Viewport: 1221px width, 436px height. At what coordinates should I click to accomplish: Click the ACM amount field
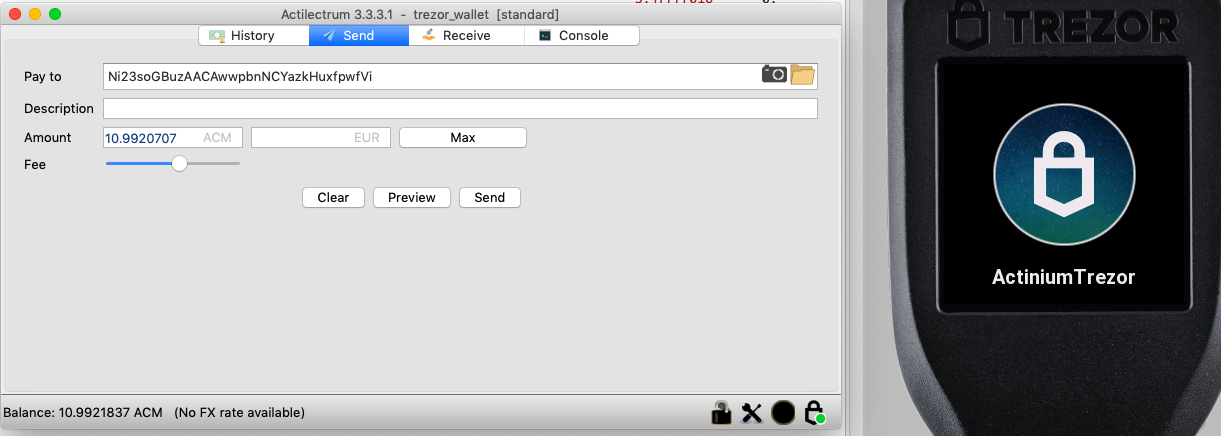[x=173, y=137]
